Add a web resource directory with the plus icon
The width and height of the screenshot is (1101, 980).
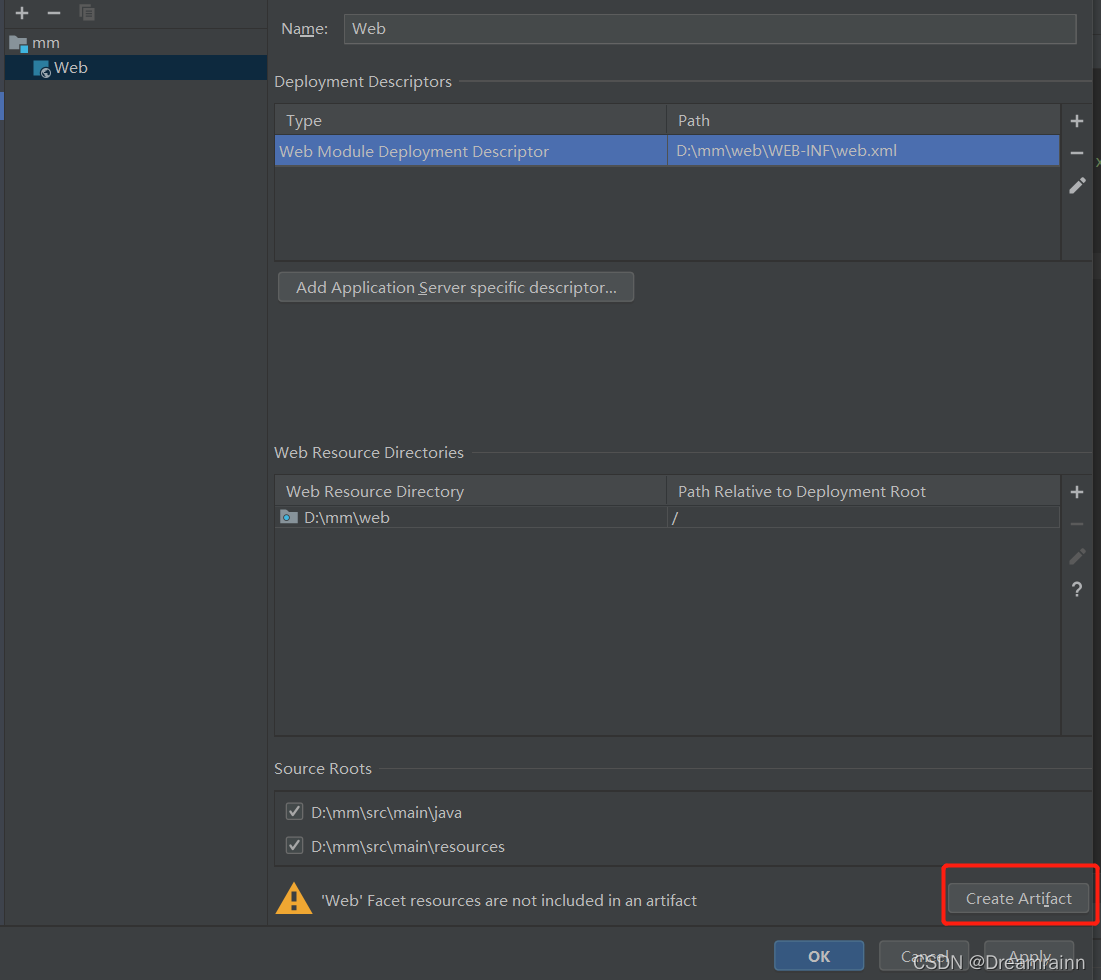coord(1076,492)
